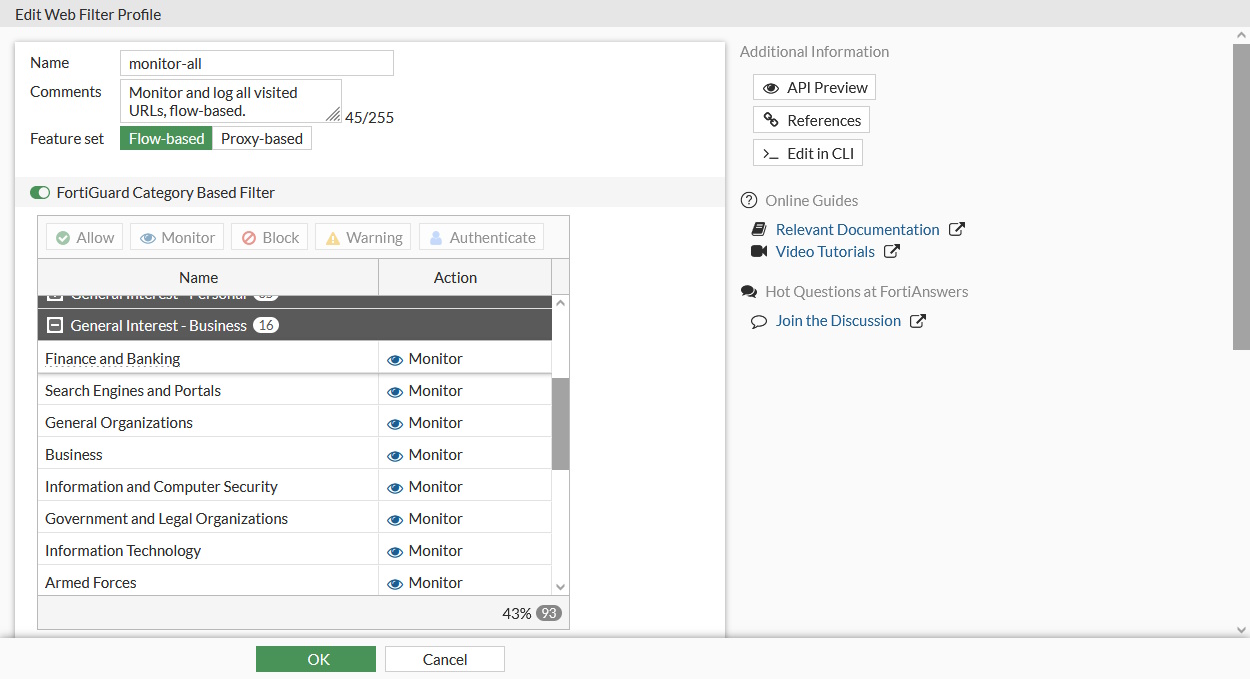Click the external link icon after Video Tutorials
Screen dimensions: 1250x679
coord(892,251)
